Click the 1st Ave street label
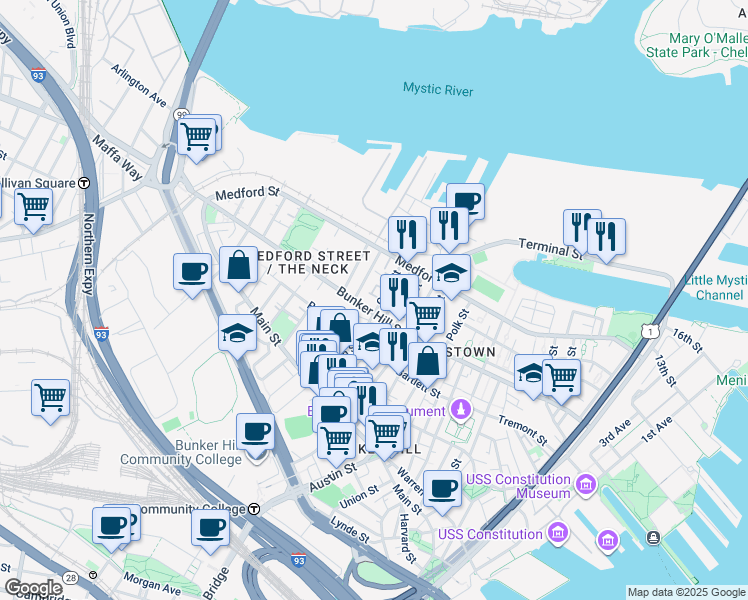Image resolution: width=748 pixels, height=600 pixels. [x=656, y=429]
